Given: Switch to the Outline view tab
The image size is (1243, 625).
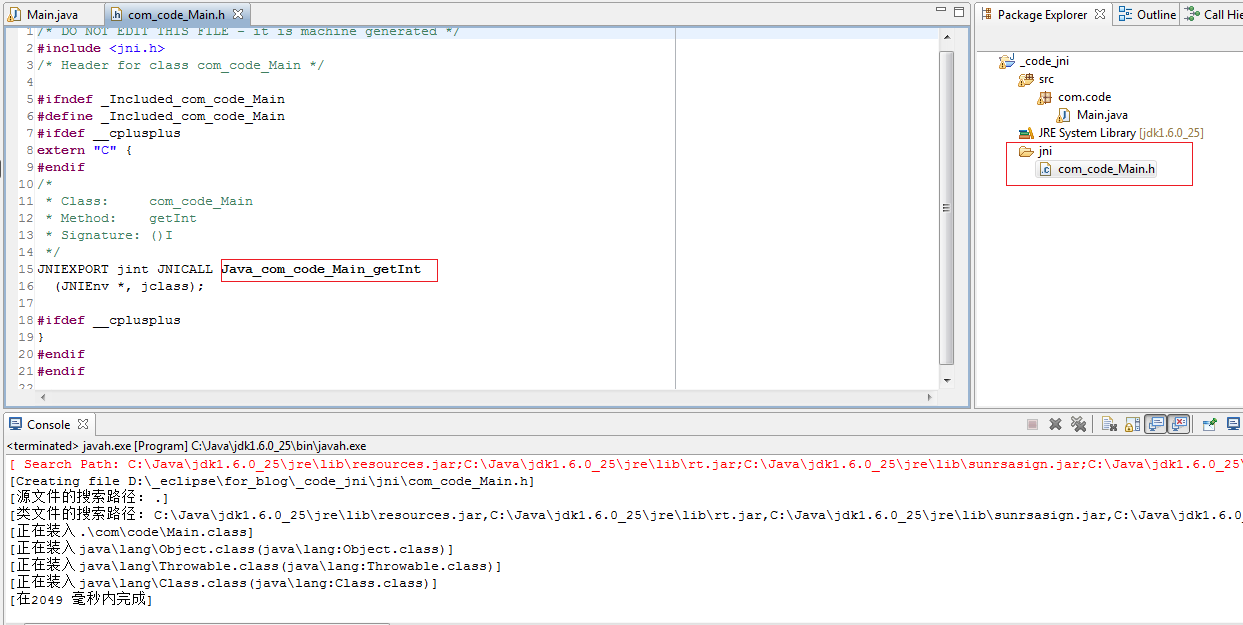Looking at the screenshot, I should [1146, 15].
